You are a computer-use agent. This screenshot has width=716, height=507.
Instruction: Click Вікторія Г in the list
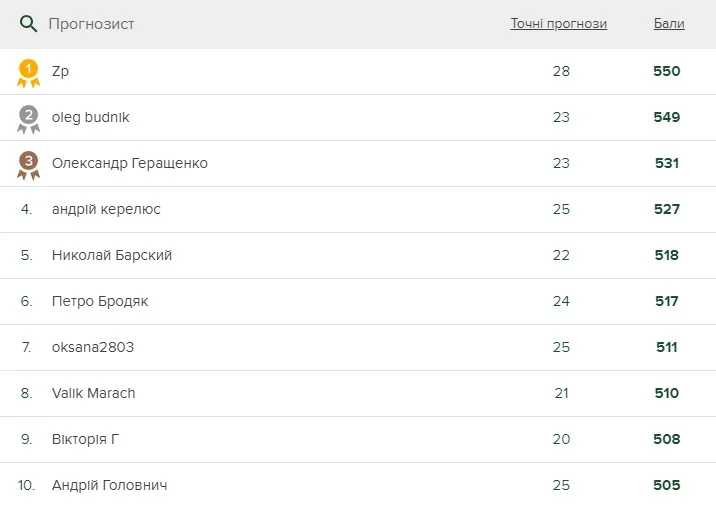click(86, 440)
